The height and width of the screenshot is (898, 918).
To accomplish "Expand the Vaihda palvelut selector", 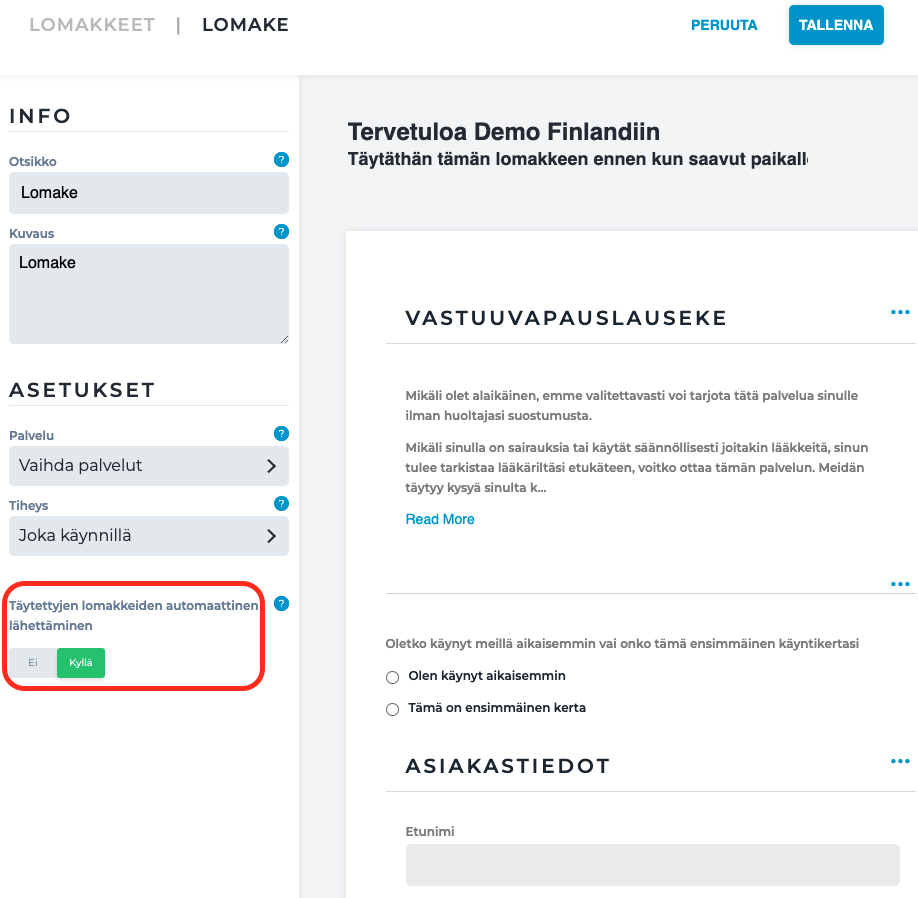I will (x=149, y=466).
